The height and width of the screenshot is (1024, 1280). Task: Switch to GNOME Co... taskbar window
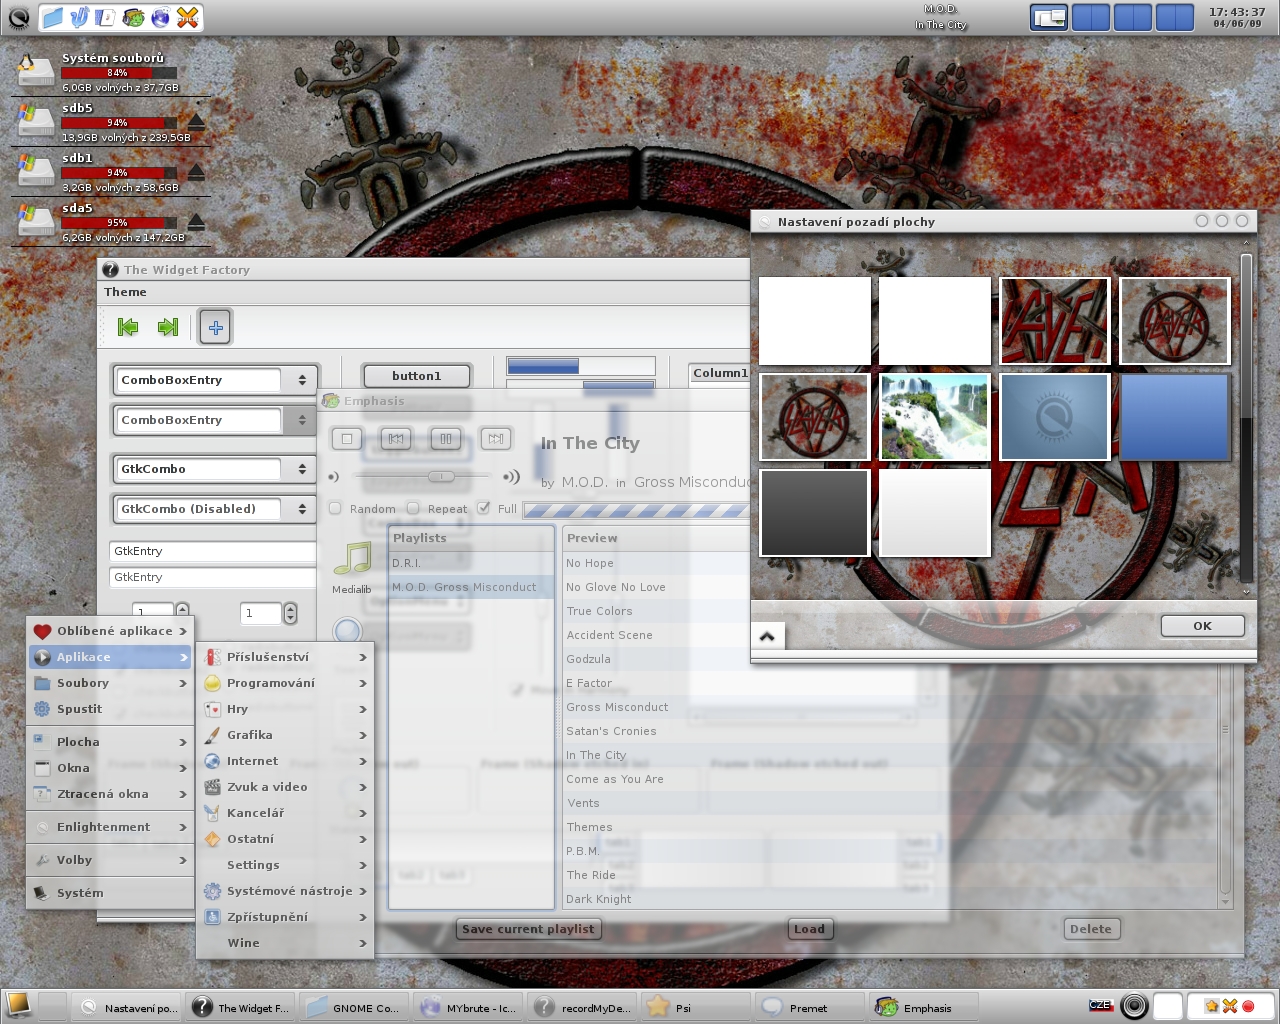click(355, 1007)
